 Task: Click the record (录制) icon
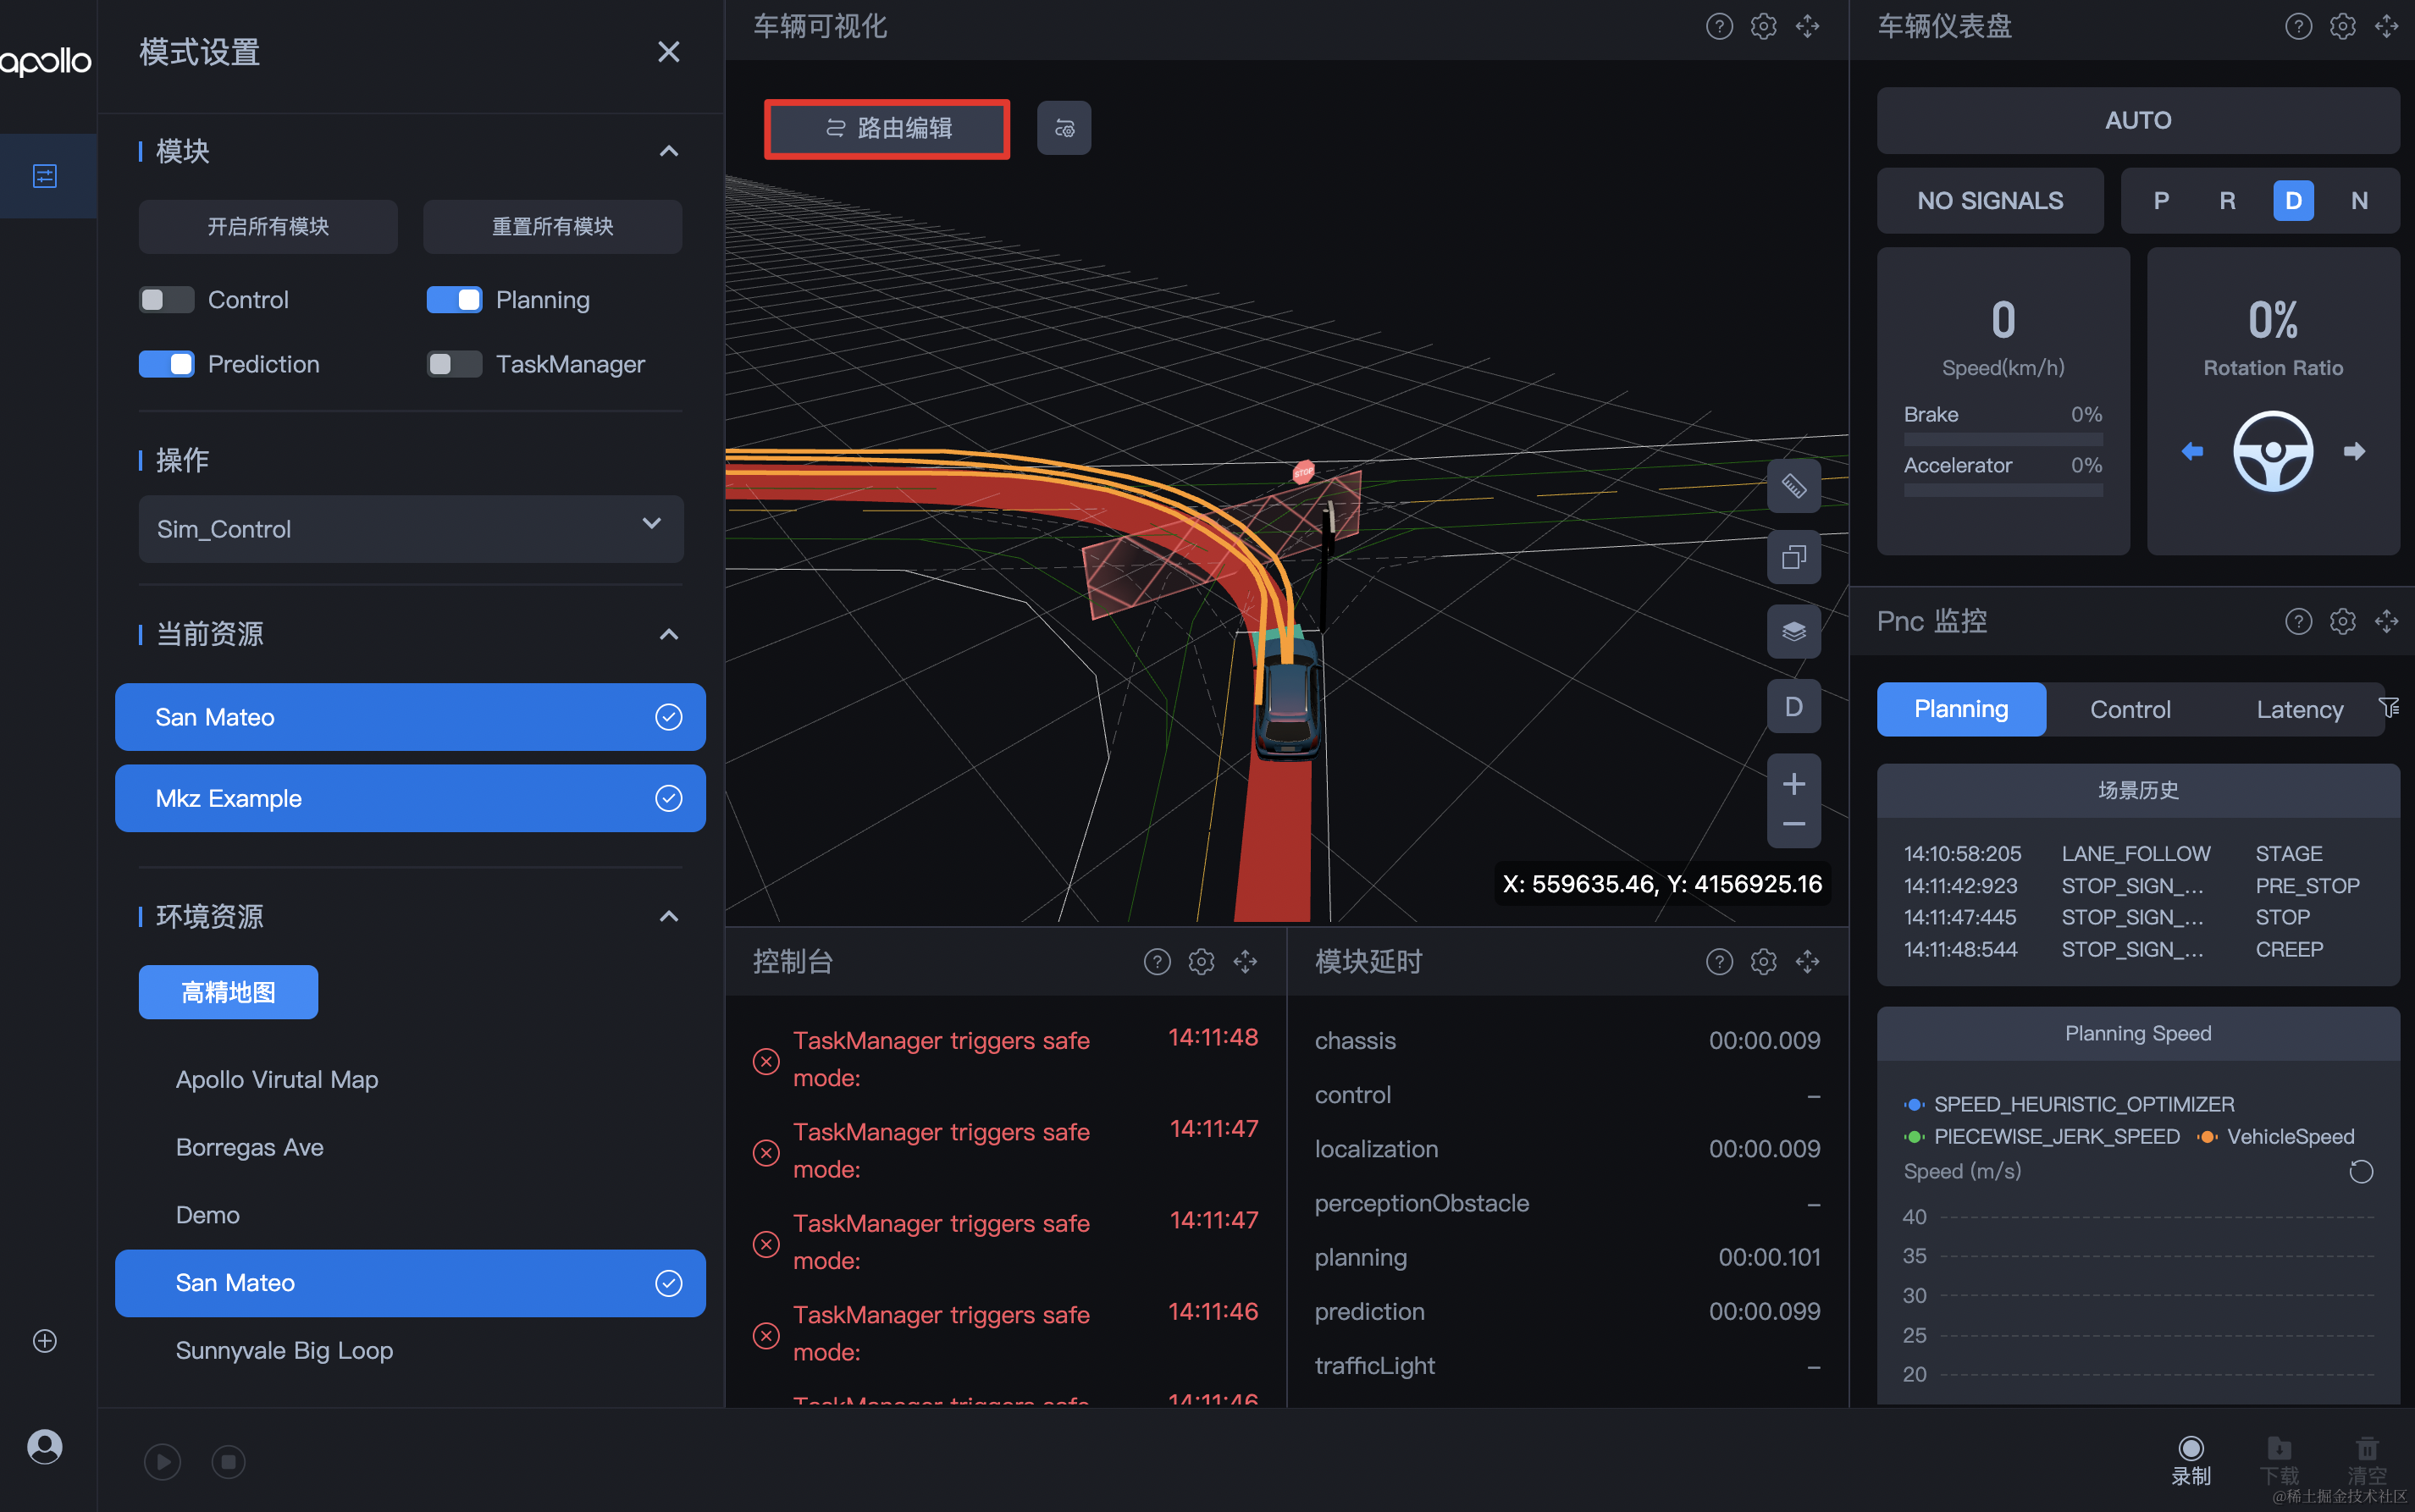tap(2190, 1449)
